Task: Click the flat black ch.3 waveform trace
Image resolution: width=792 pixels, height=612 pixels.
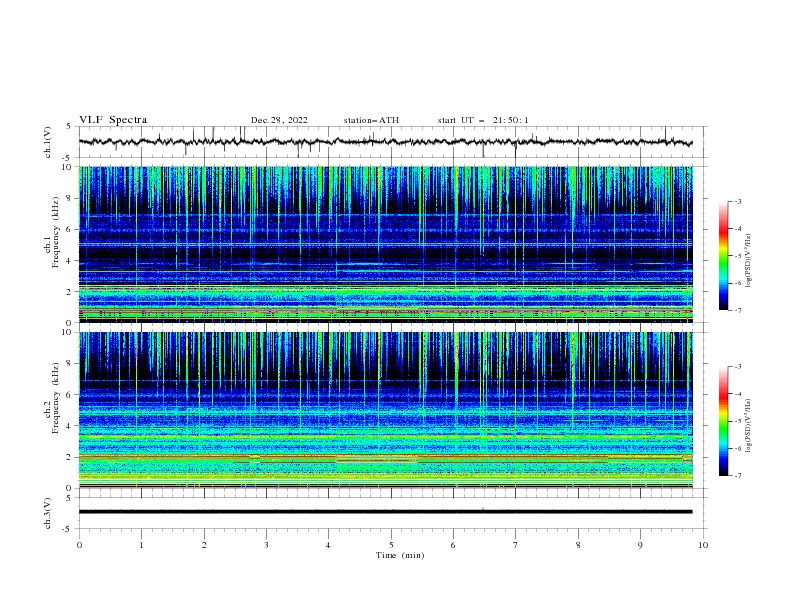Action: click(x=385, y=512)
